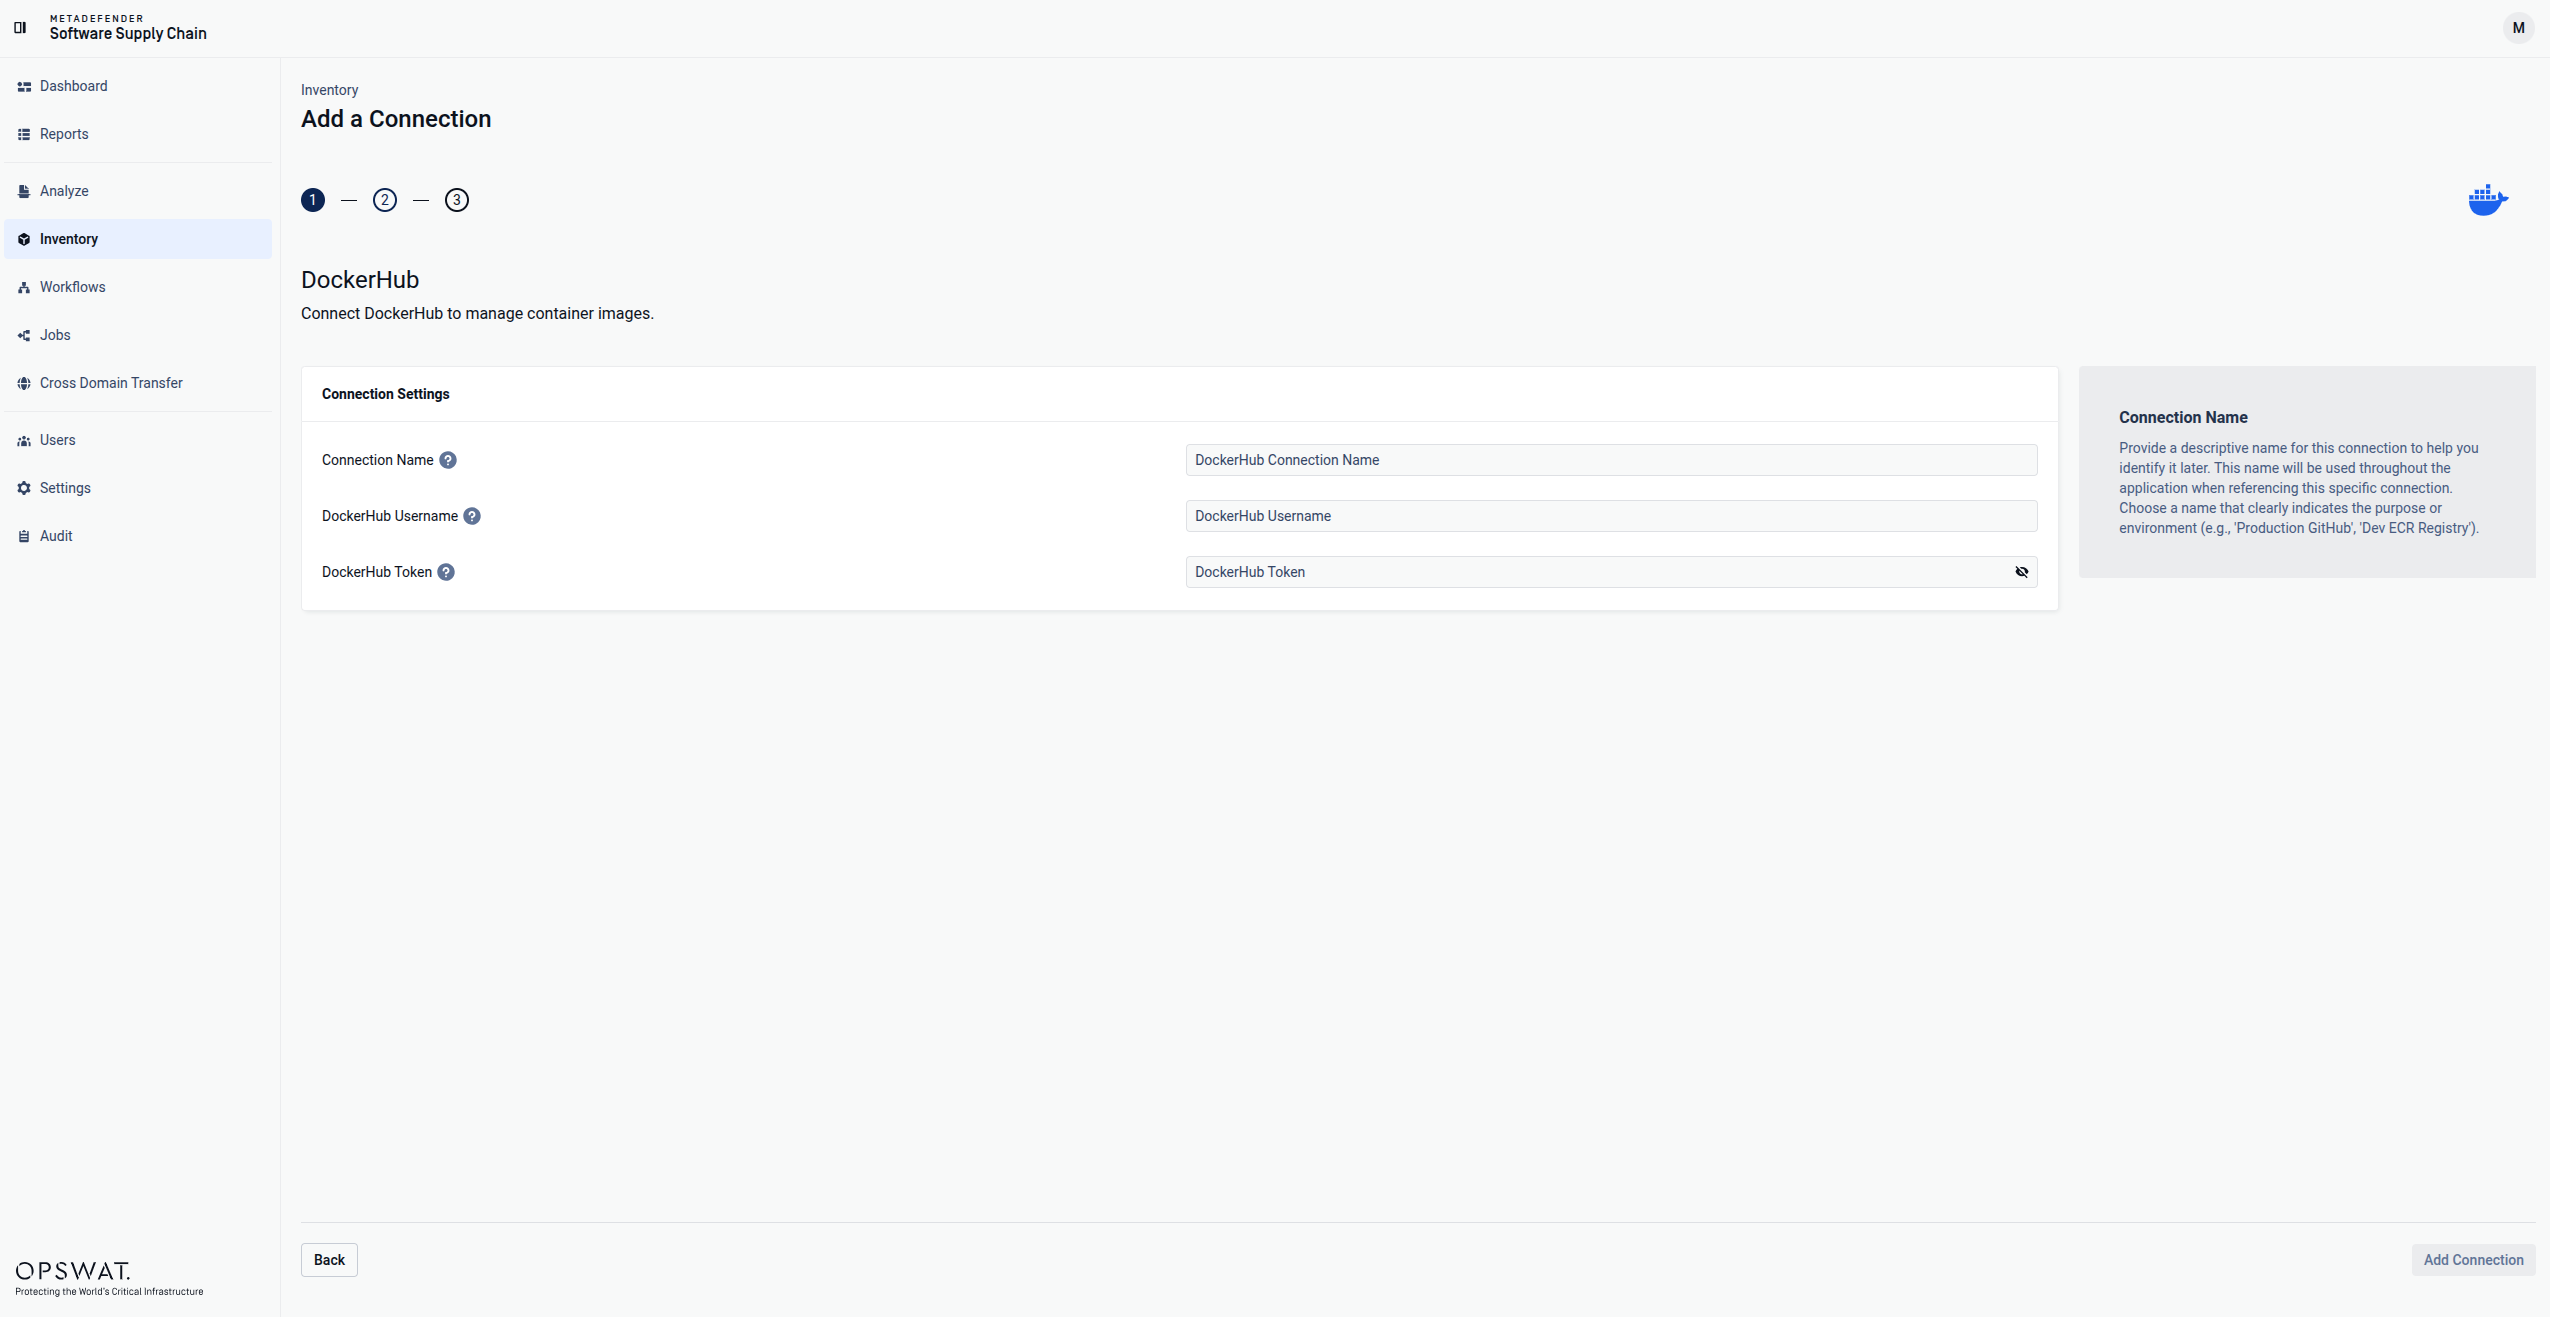Click the Jobs share-nodes icon
The width and height of the screenshot is (2550, 1317).
24,336
